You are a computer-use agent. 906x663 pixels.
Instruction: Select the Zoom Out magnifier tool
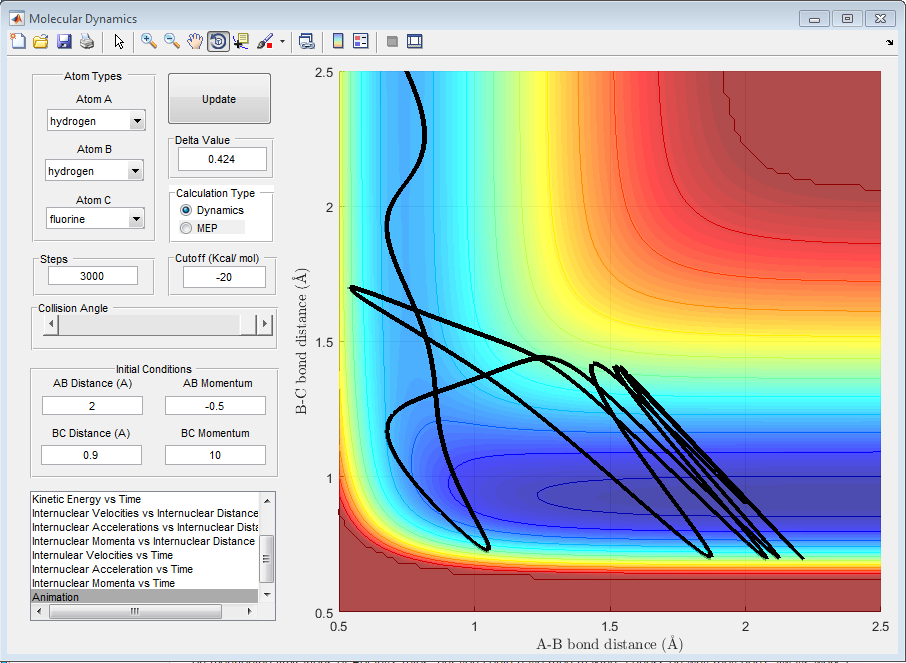tap(172, 42)
